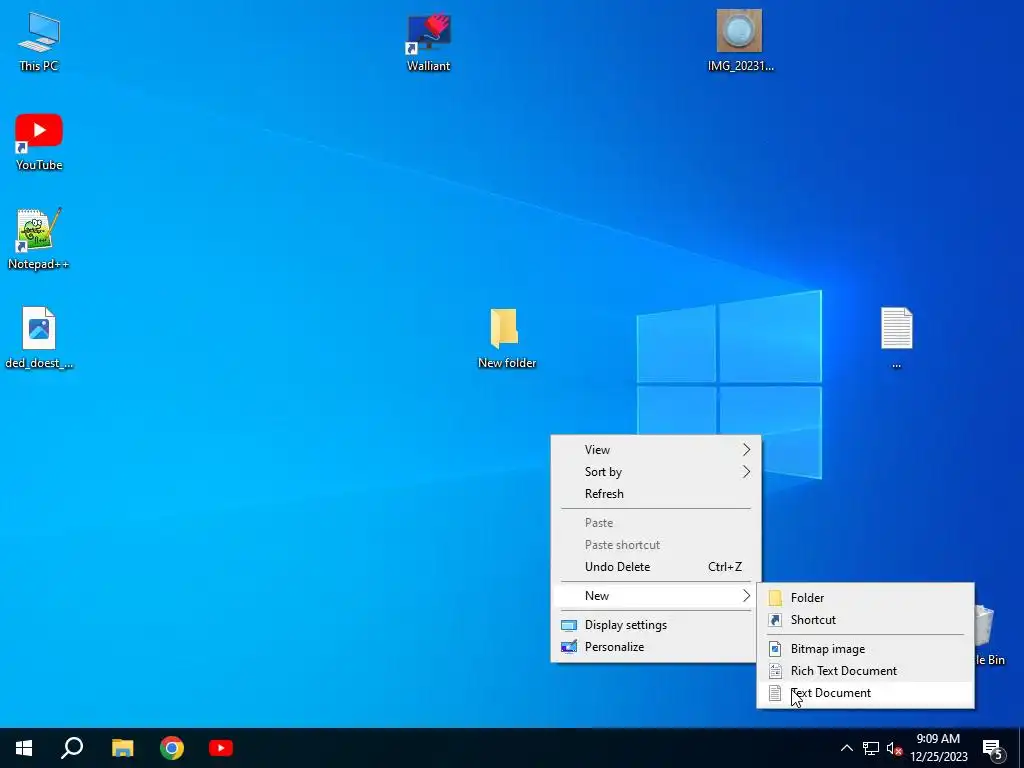
Task: Click the Display settings monitor icon
Action: point(569,625)
